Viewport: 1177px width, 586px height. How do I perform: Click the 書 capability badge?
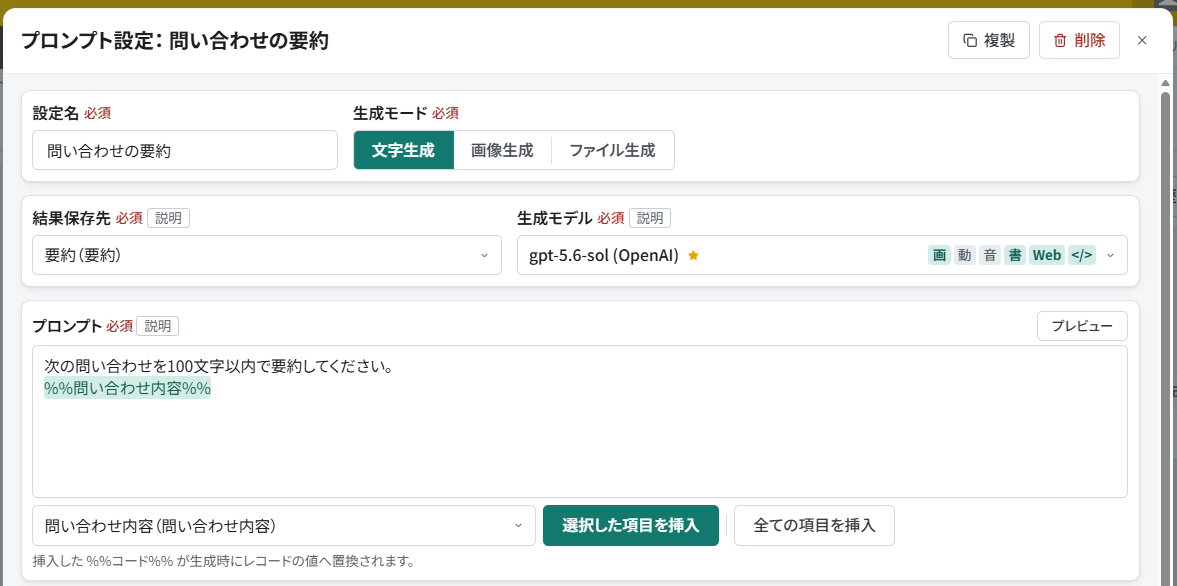click(1015, 255)
